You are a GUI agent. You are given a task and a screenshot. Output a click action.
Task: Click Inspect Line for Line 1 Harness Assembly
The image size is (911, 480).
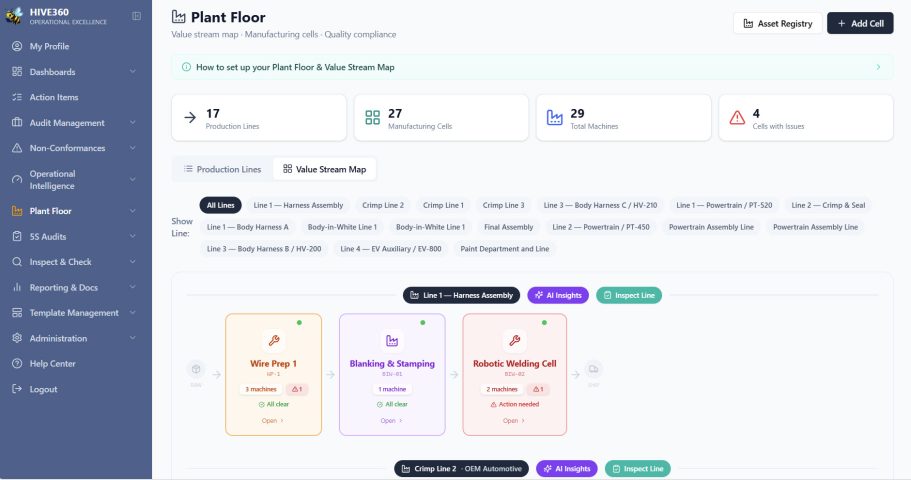coord(629,295)
